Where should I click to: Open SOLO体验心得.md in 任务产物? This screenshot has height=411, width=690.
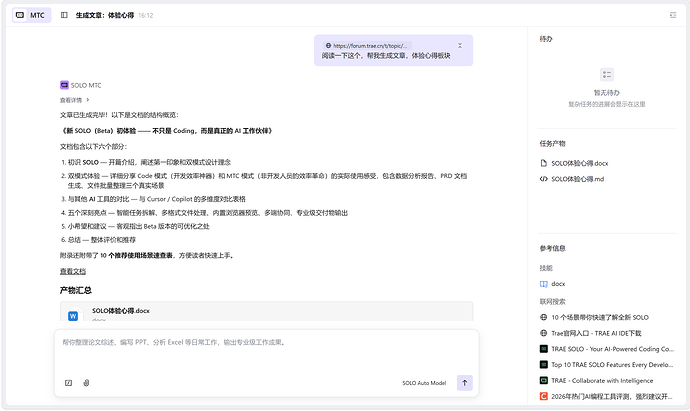(x=577, y=179)
